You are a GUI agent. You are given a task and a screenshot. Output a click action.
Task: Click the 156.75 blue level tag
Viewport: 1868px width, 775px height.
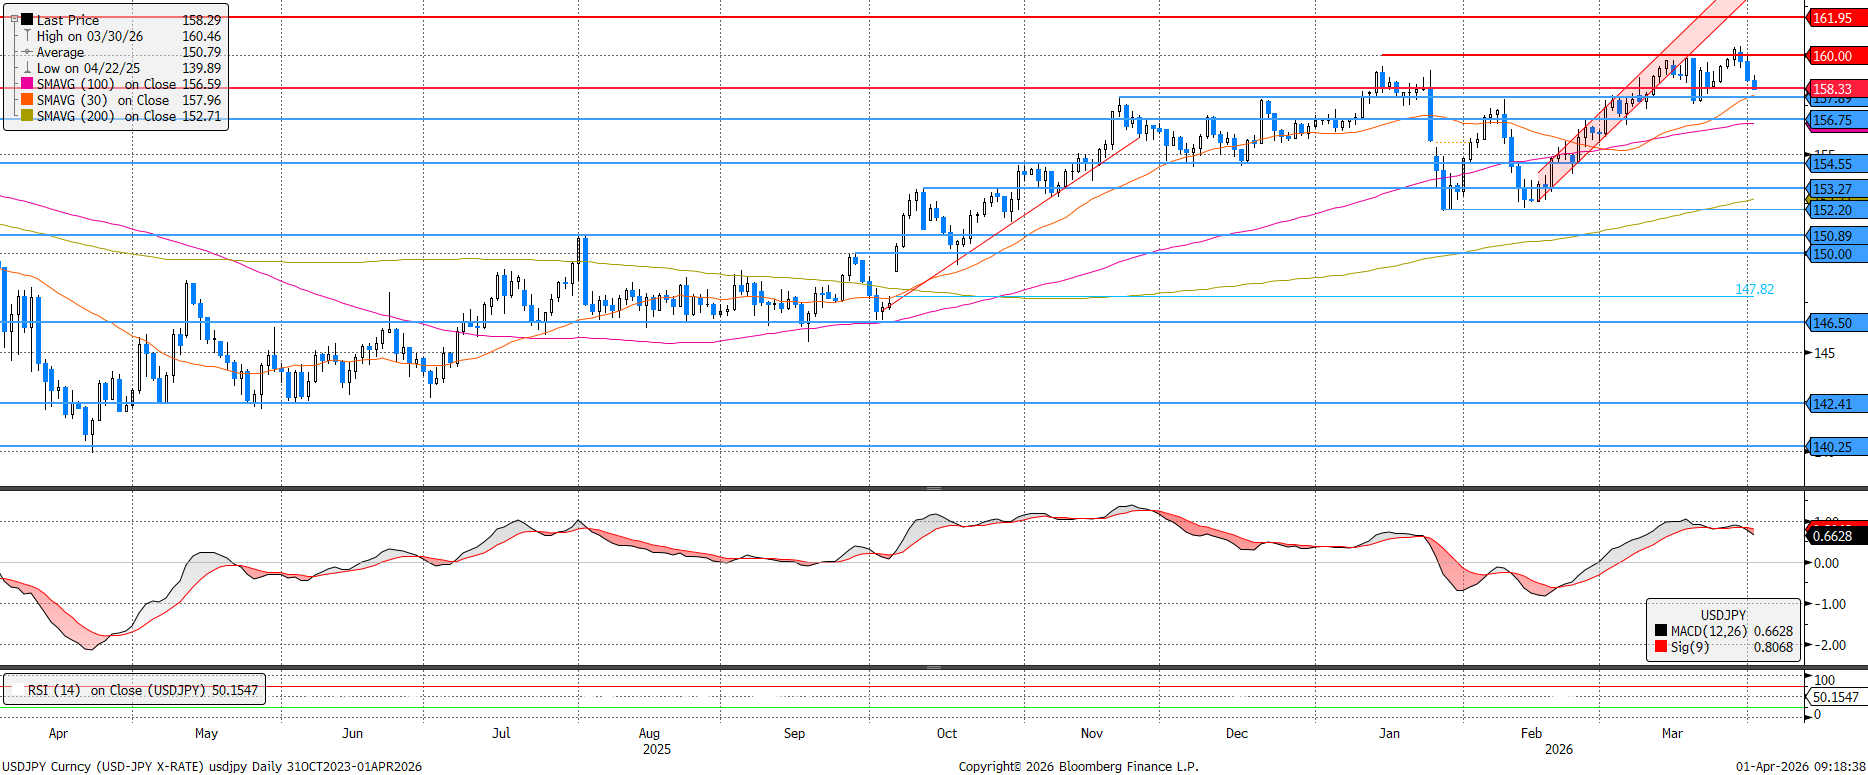click(1836, 120)
